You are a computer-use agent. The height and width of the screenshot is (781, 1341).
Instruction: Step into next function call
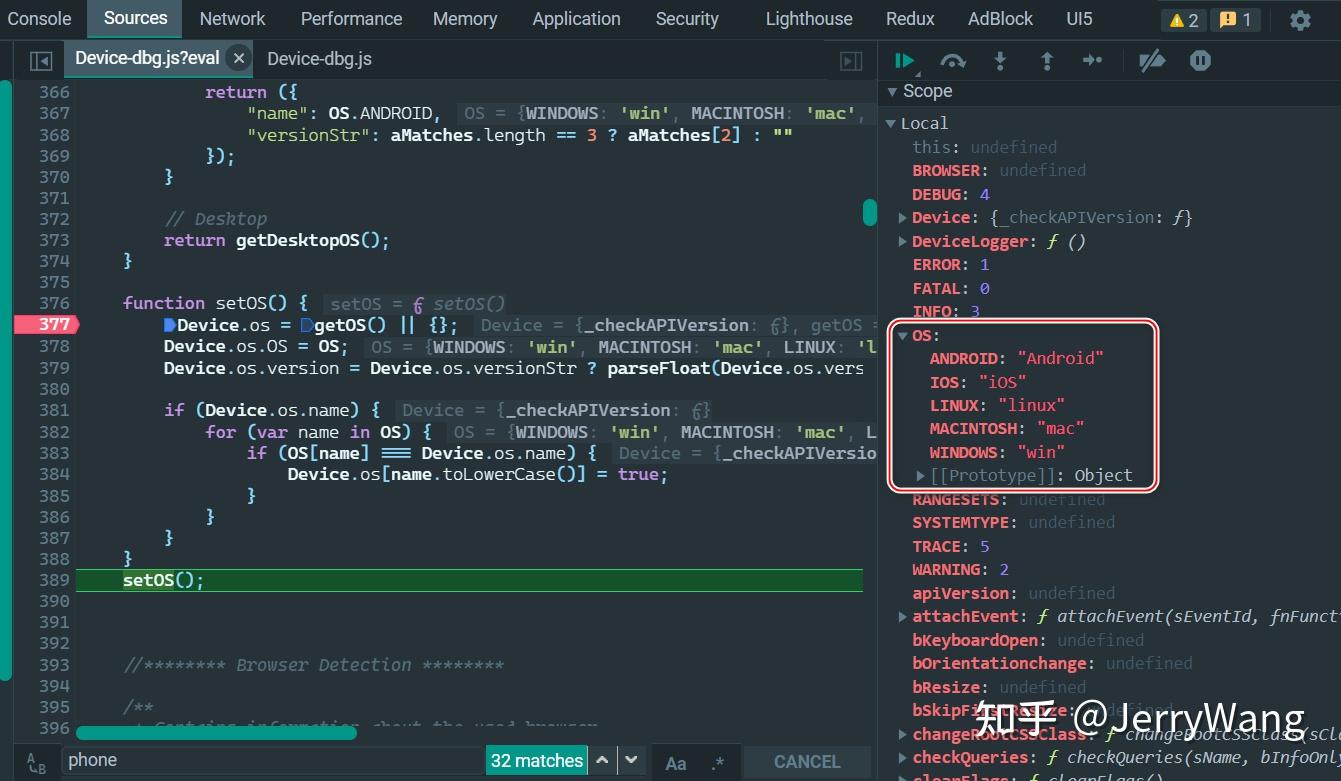coord(1000,61)
